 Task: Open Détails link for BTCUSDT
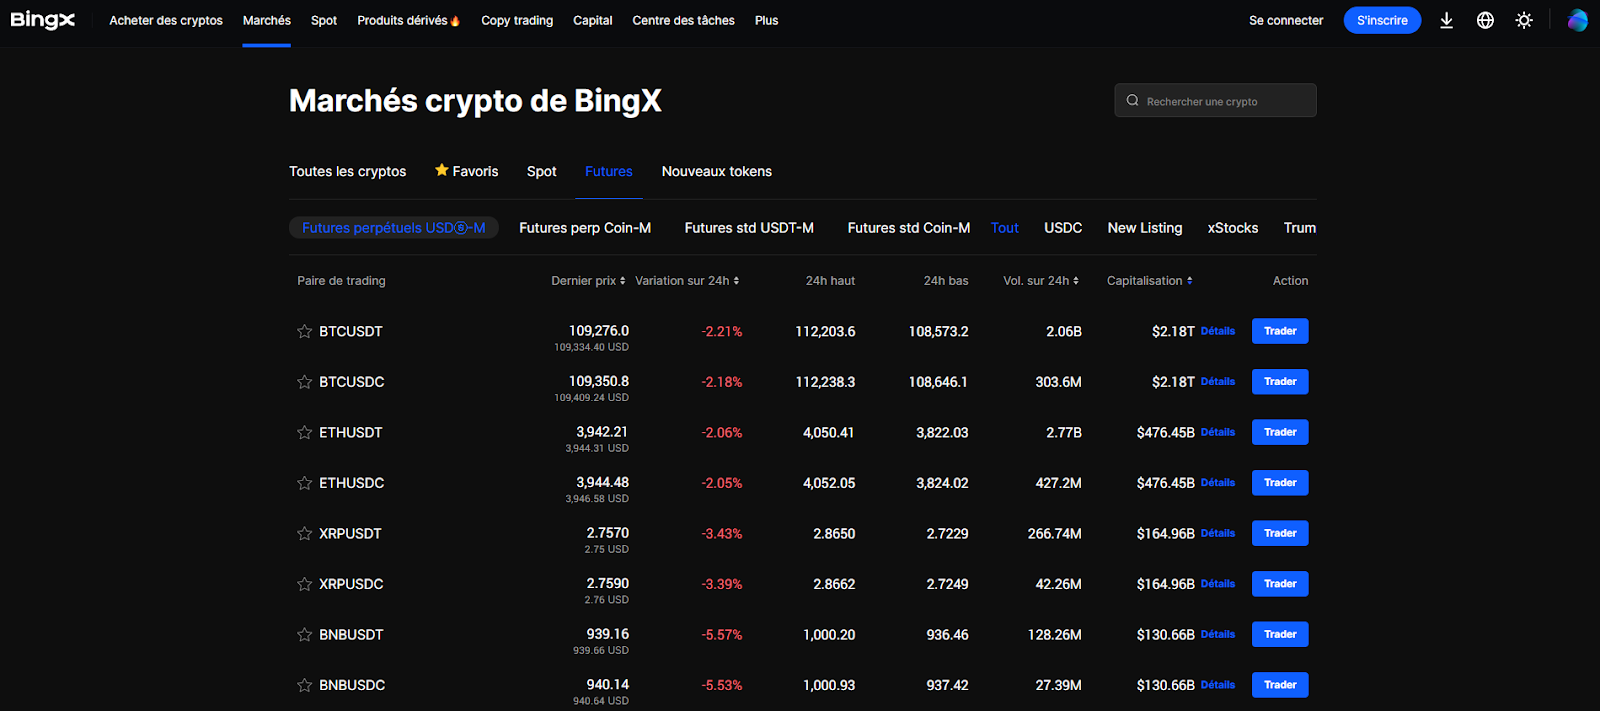coord(1218,331)
